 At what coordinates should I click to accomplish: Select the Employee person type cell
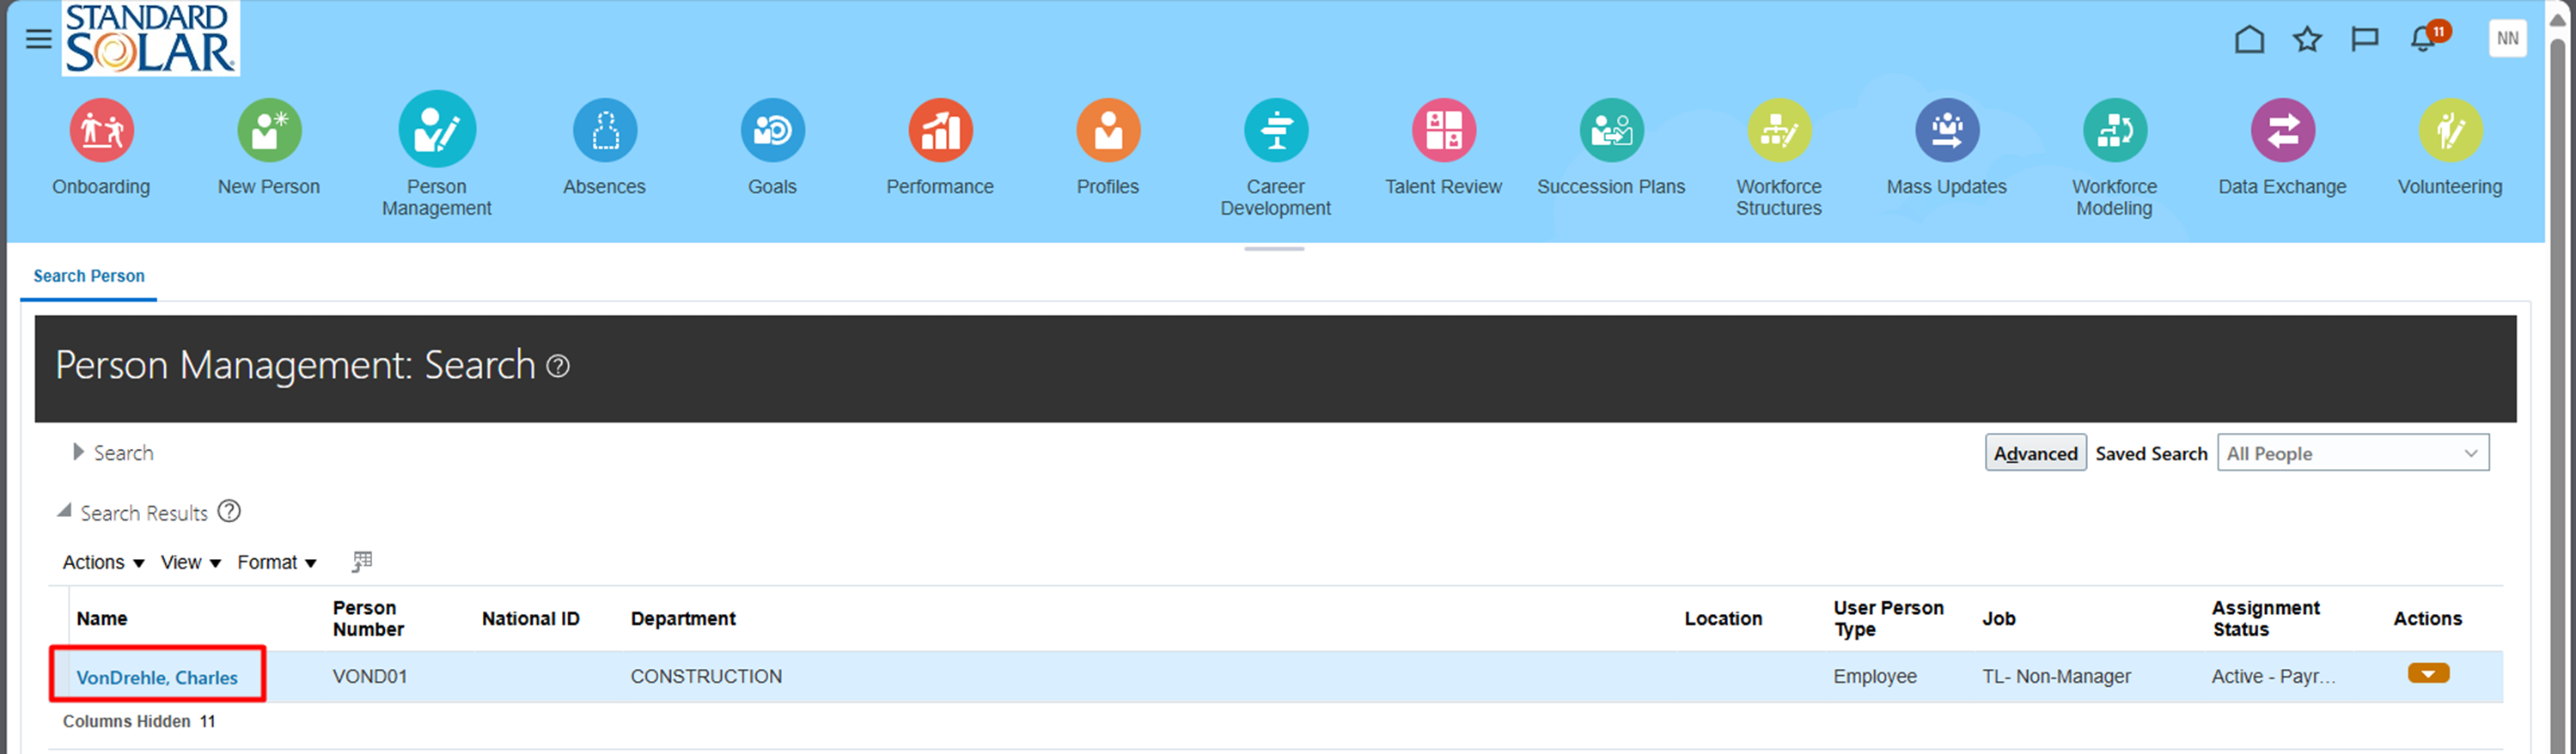(x=1875, y=677)
